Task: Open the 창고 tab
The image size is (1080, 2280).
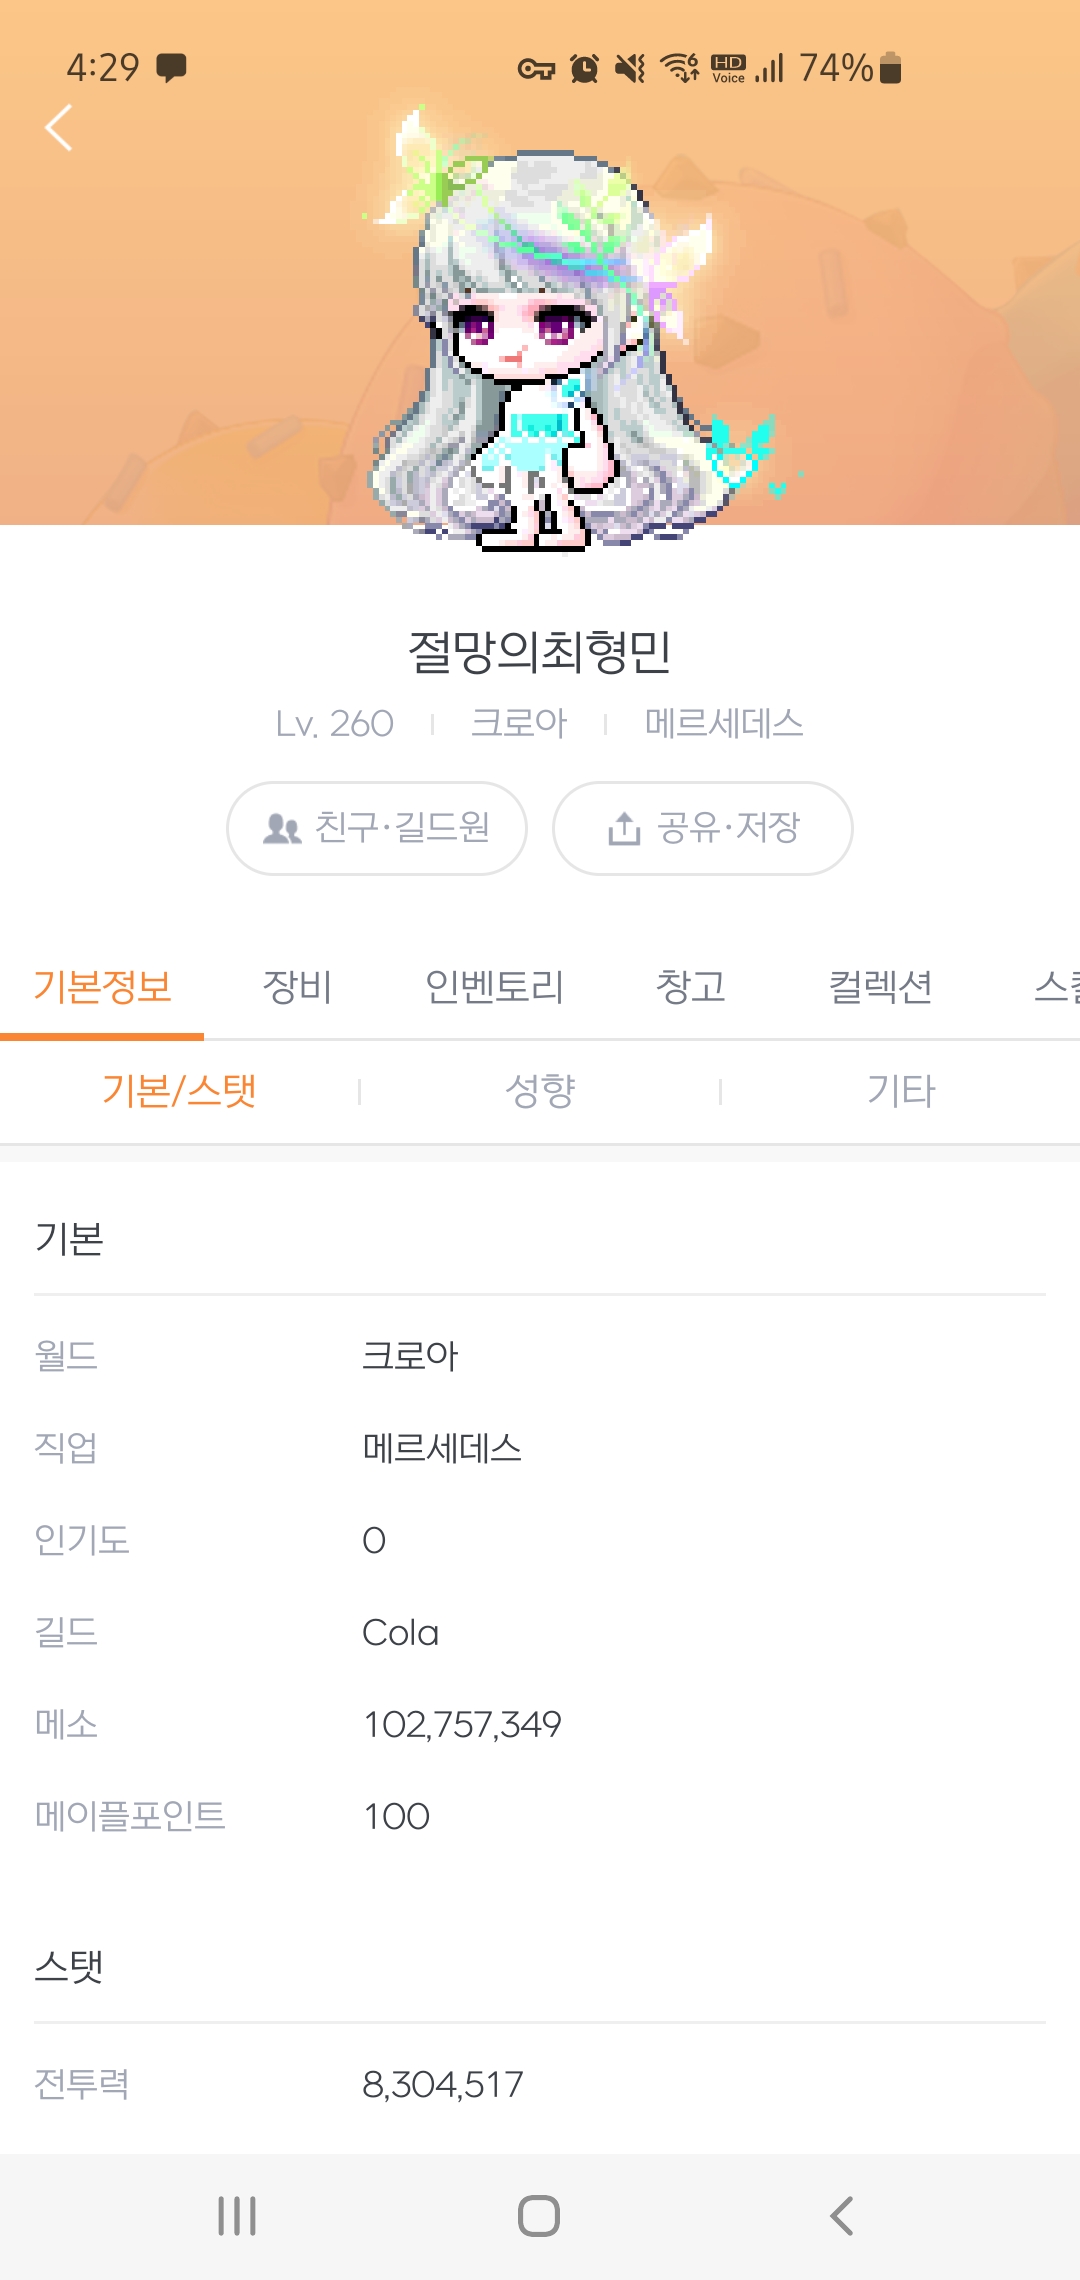Action: point(690,987)
